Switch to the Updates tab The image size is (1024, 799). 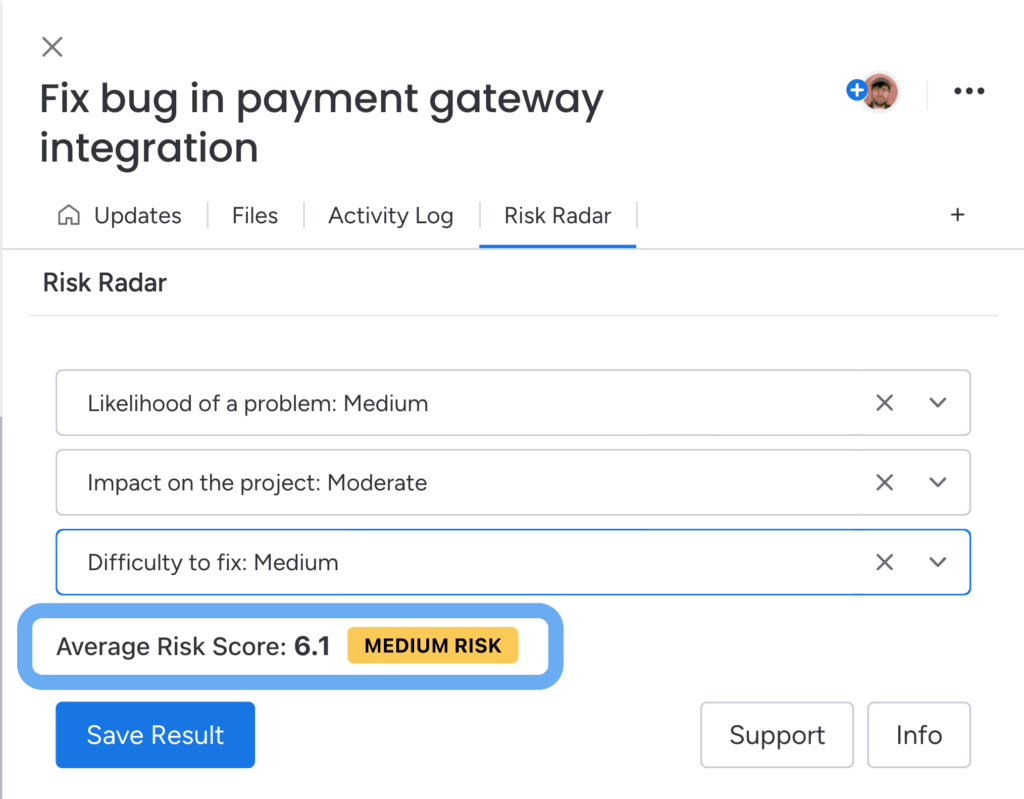pyautogui.click(x=137, y=216)
